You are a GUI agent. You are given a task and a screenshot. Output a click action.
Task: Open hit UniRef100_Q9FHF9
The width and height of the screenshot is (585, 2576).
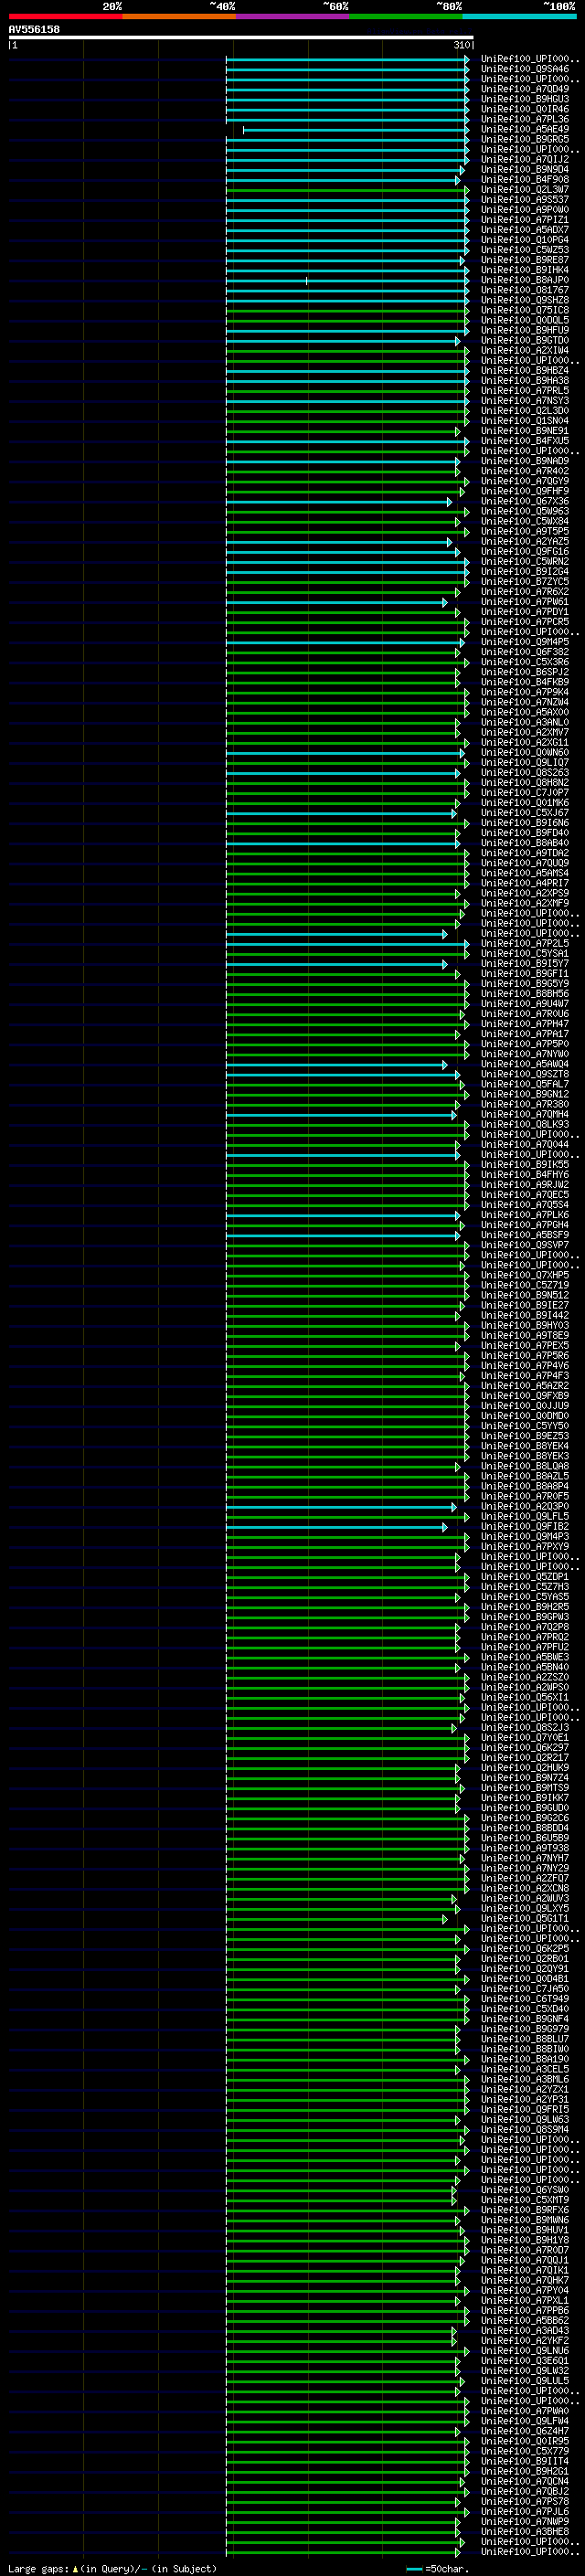click(525, 491)
